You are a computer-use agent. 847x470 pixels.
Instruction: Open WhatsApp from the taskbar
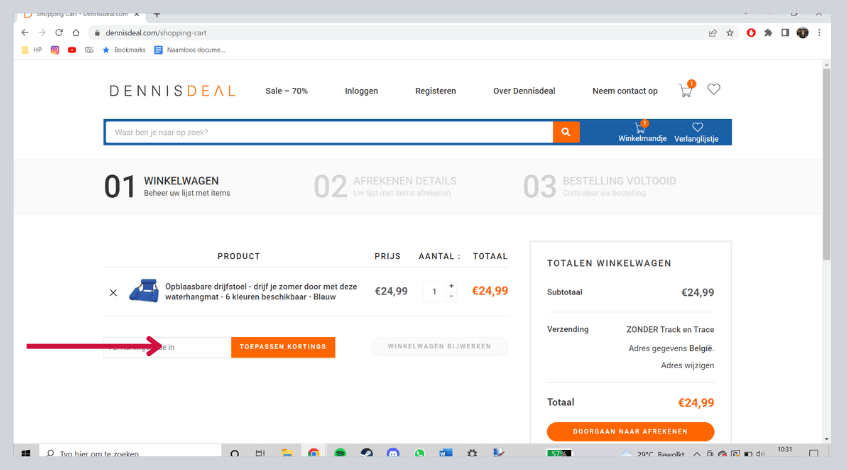(419, 453)
